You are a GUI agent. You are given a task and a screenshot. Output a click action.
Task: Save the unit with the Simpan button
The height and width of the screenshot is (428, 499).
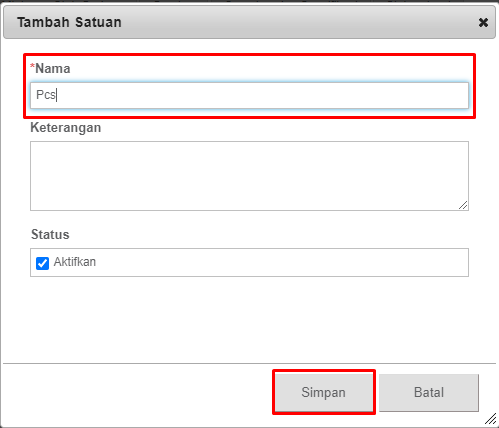click(x=323, y=392)
